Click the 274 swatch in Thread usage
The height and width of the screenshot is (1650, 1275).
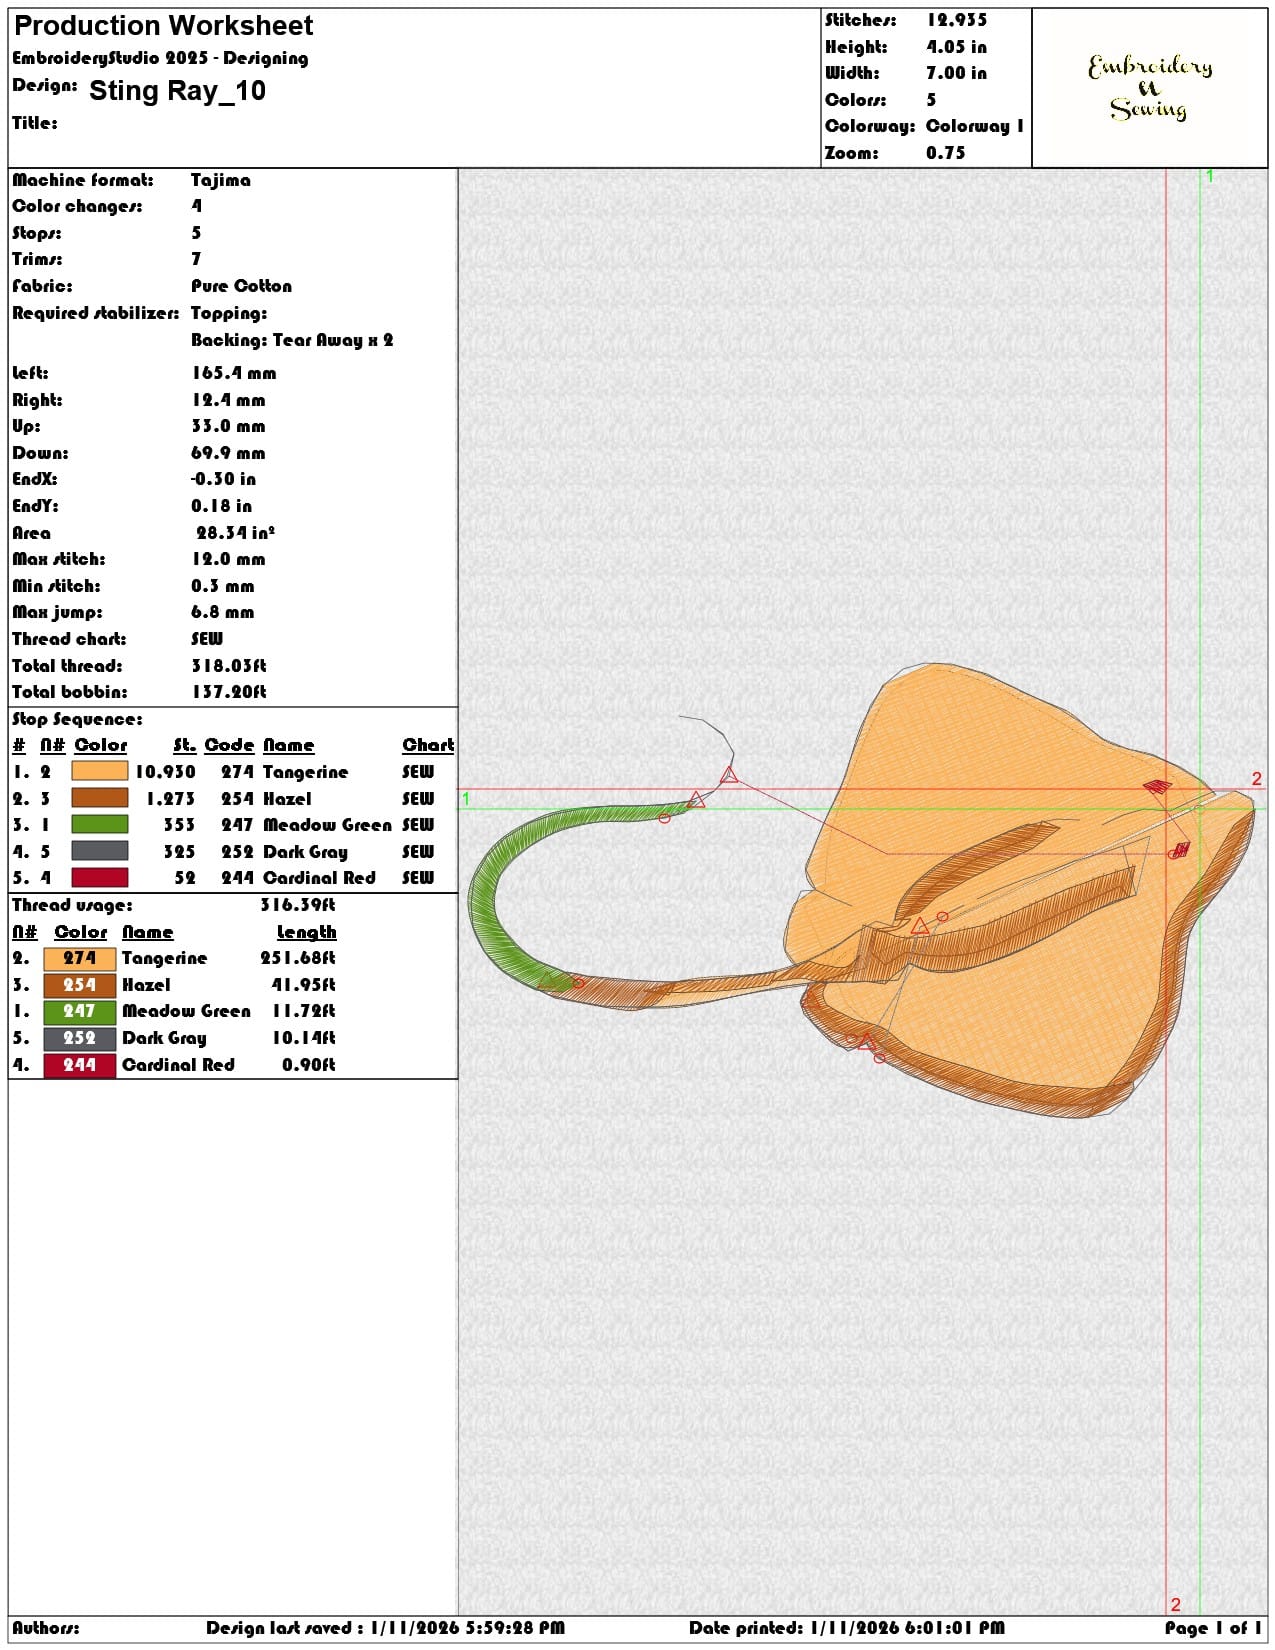80,958
